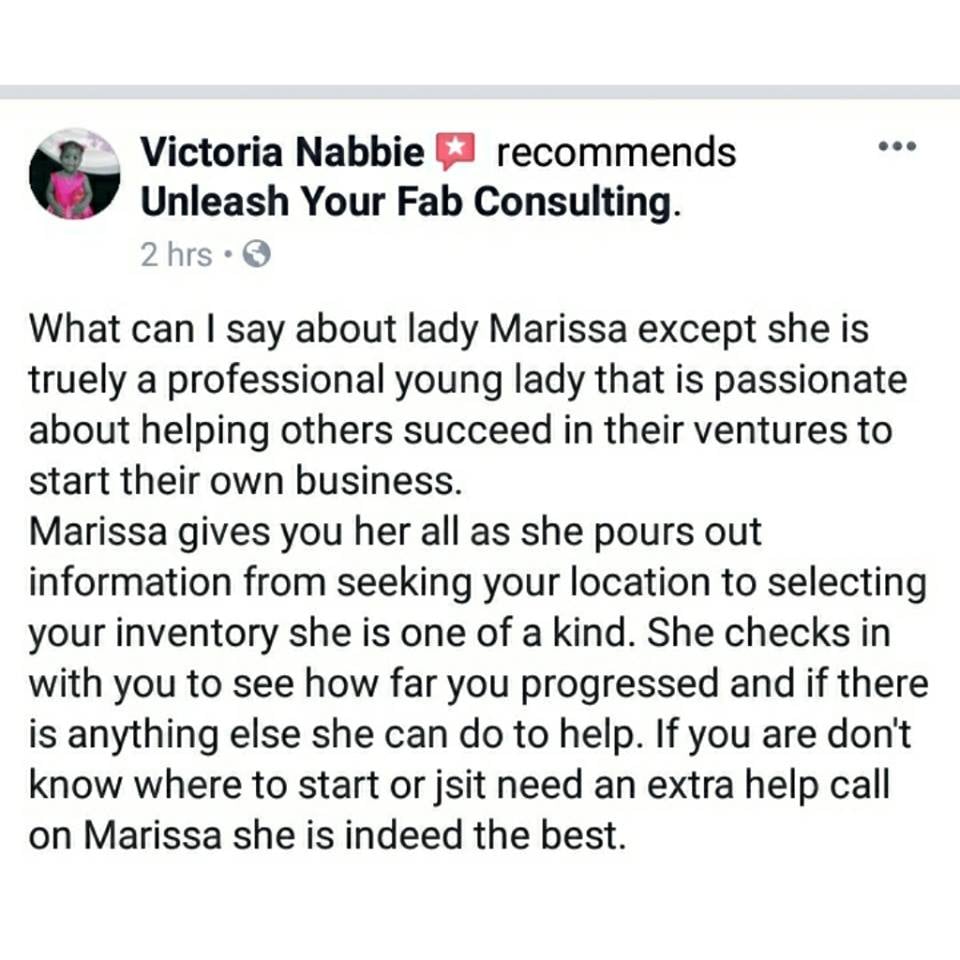960x960 pixels.
Task: Click the sentence 'She checks in'
Action: [x=769, y=633]
